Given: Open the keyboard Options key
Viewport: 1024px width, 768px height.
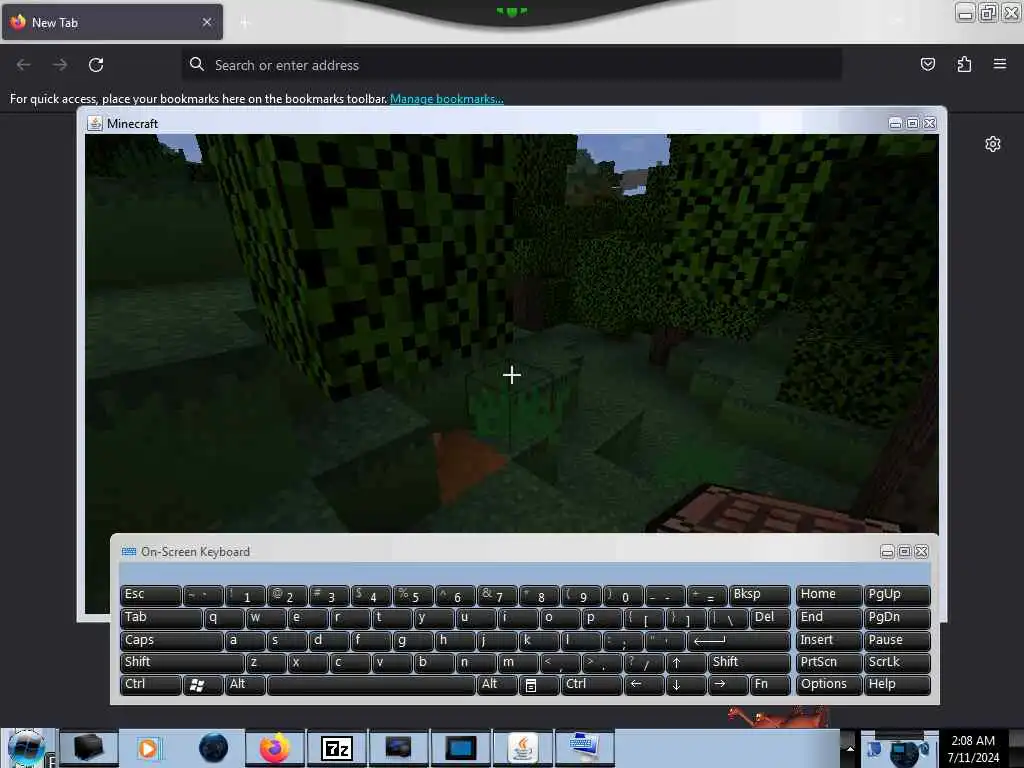Looking at the screenshot, I should [x=829, y=684].
